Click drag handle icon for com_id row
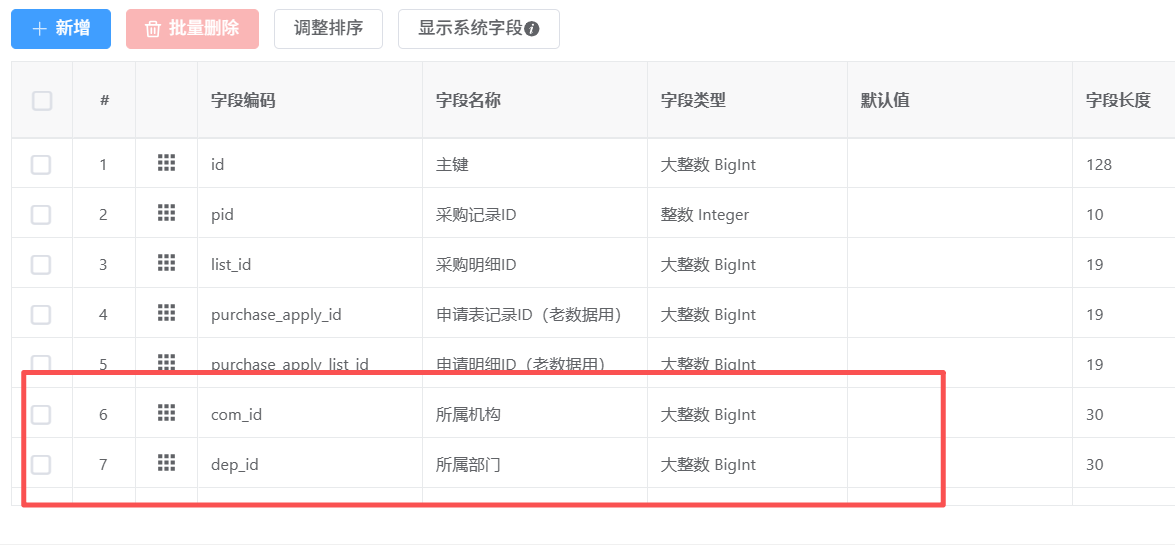This screenshot has height=555, width=1175. click(167, 413)
